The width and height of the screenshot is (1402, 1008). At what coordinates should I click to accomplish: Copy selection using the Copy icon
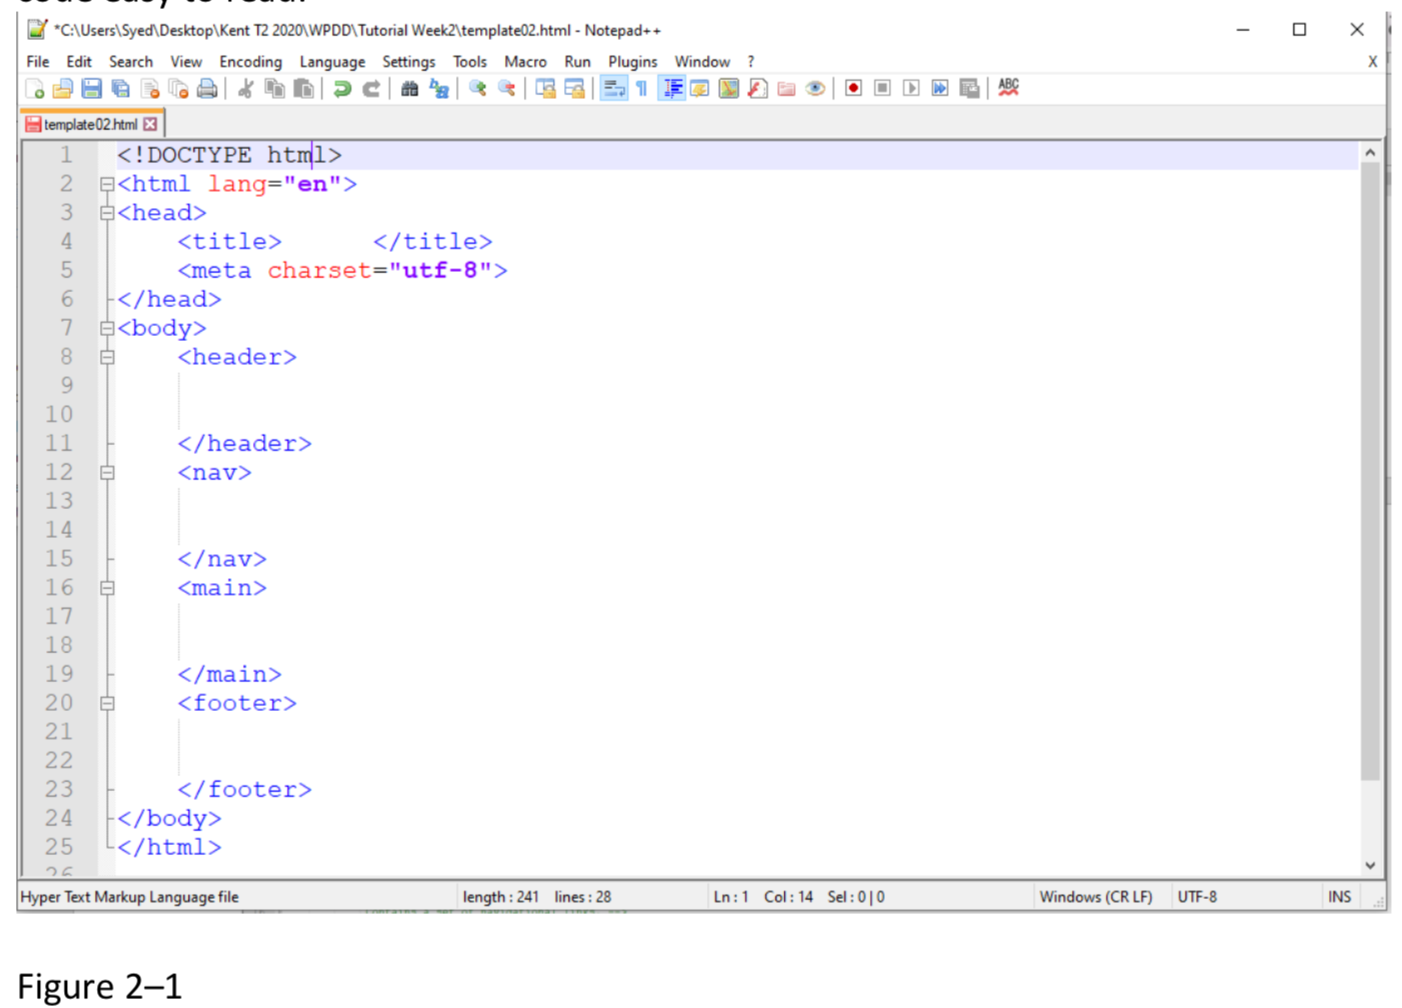274,89
